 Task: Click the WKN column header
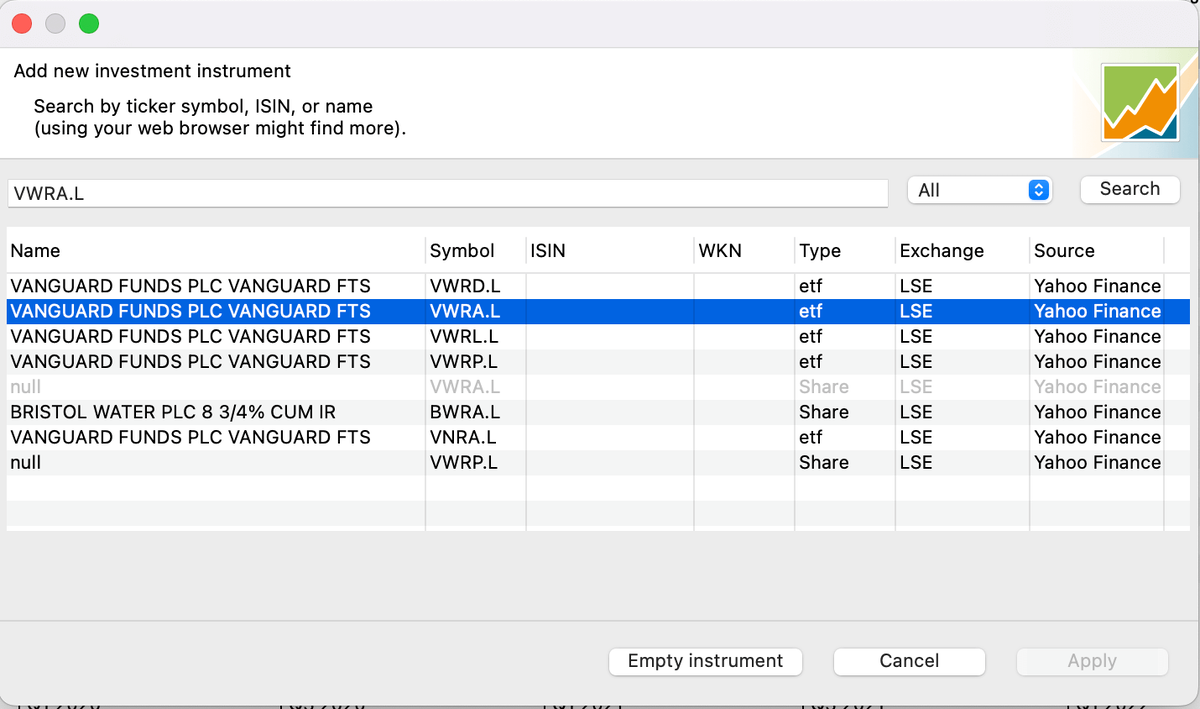coord(744,251)
